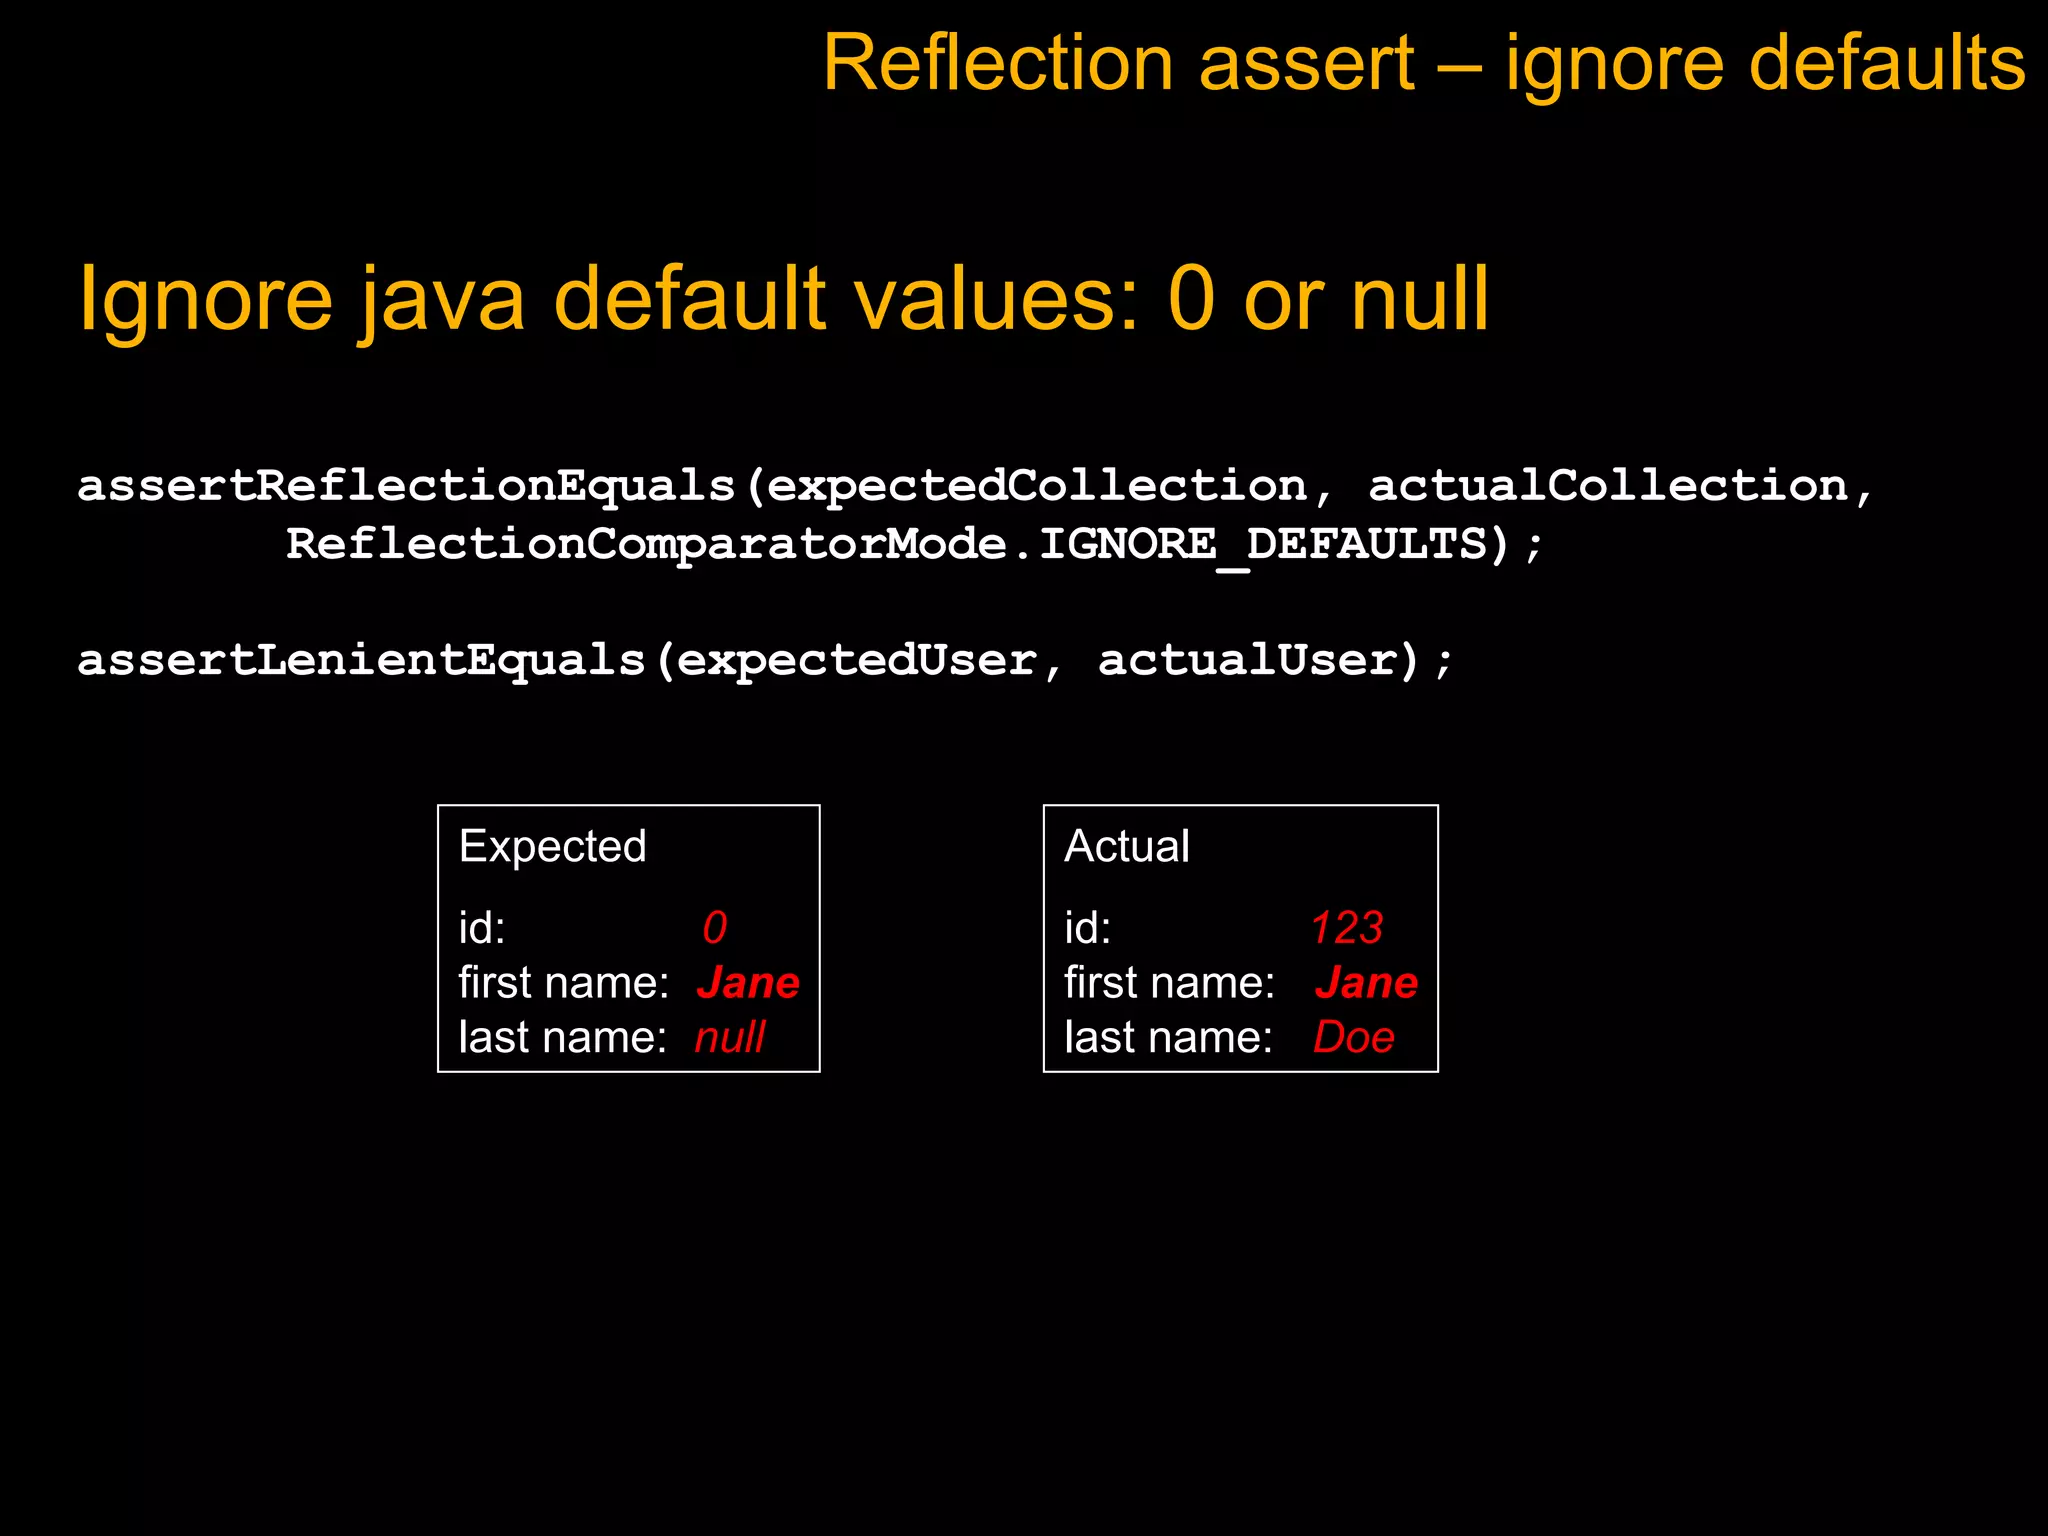Viewport: 2048px width, 1536px height.
Task: Click the 'first name:' label in the Expected box
Action: tap(564, 983)
